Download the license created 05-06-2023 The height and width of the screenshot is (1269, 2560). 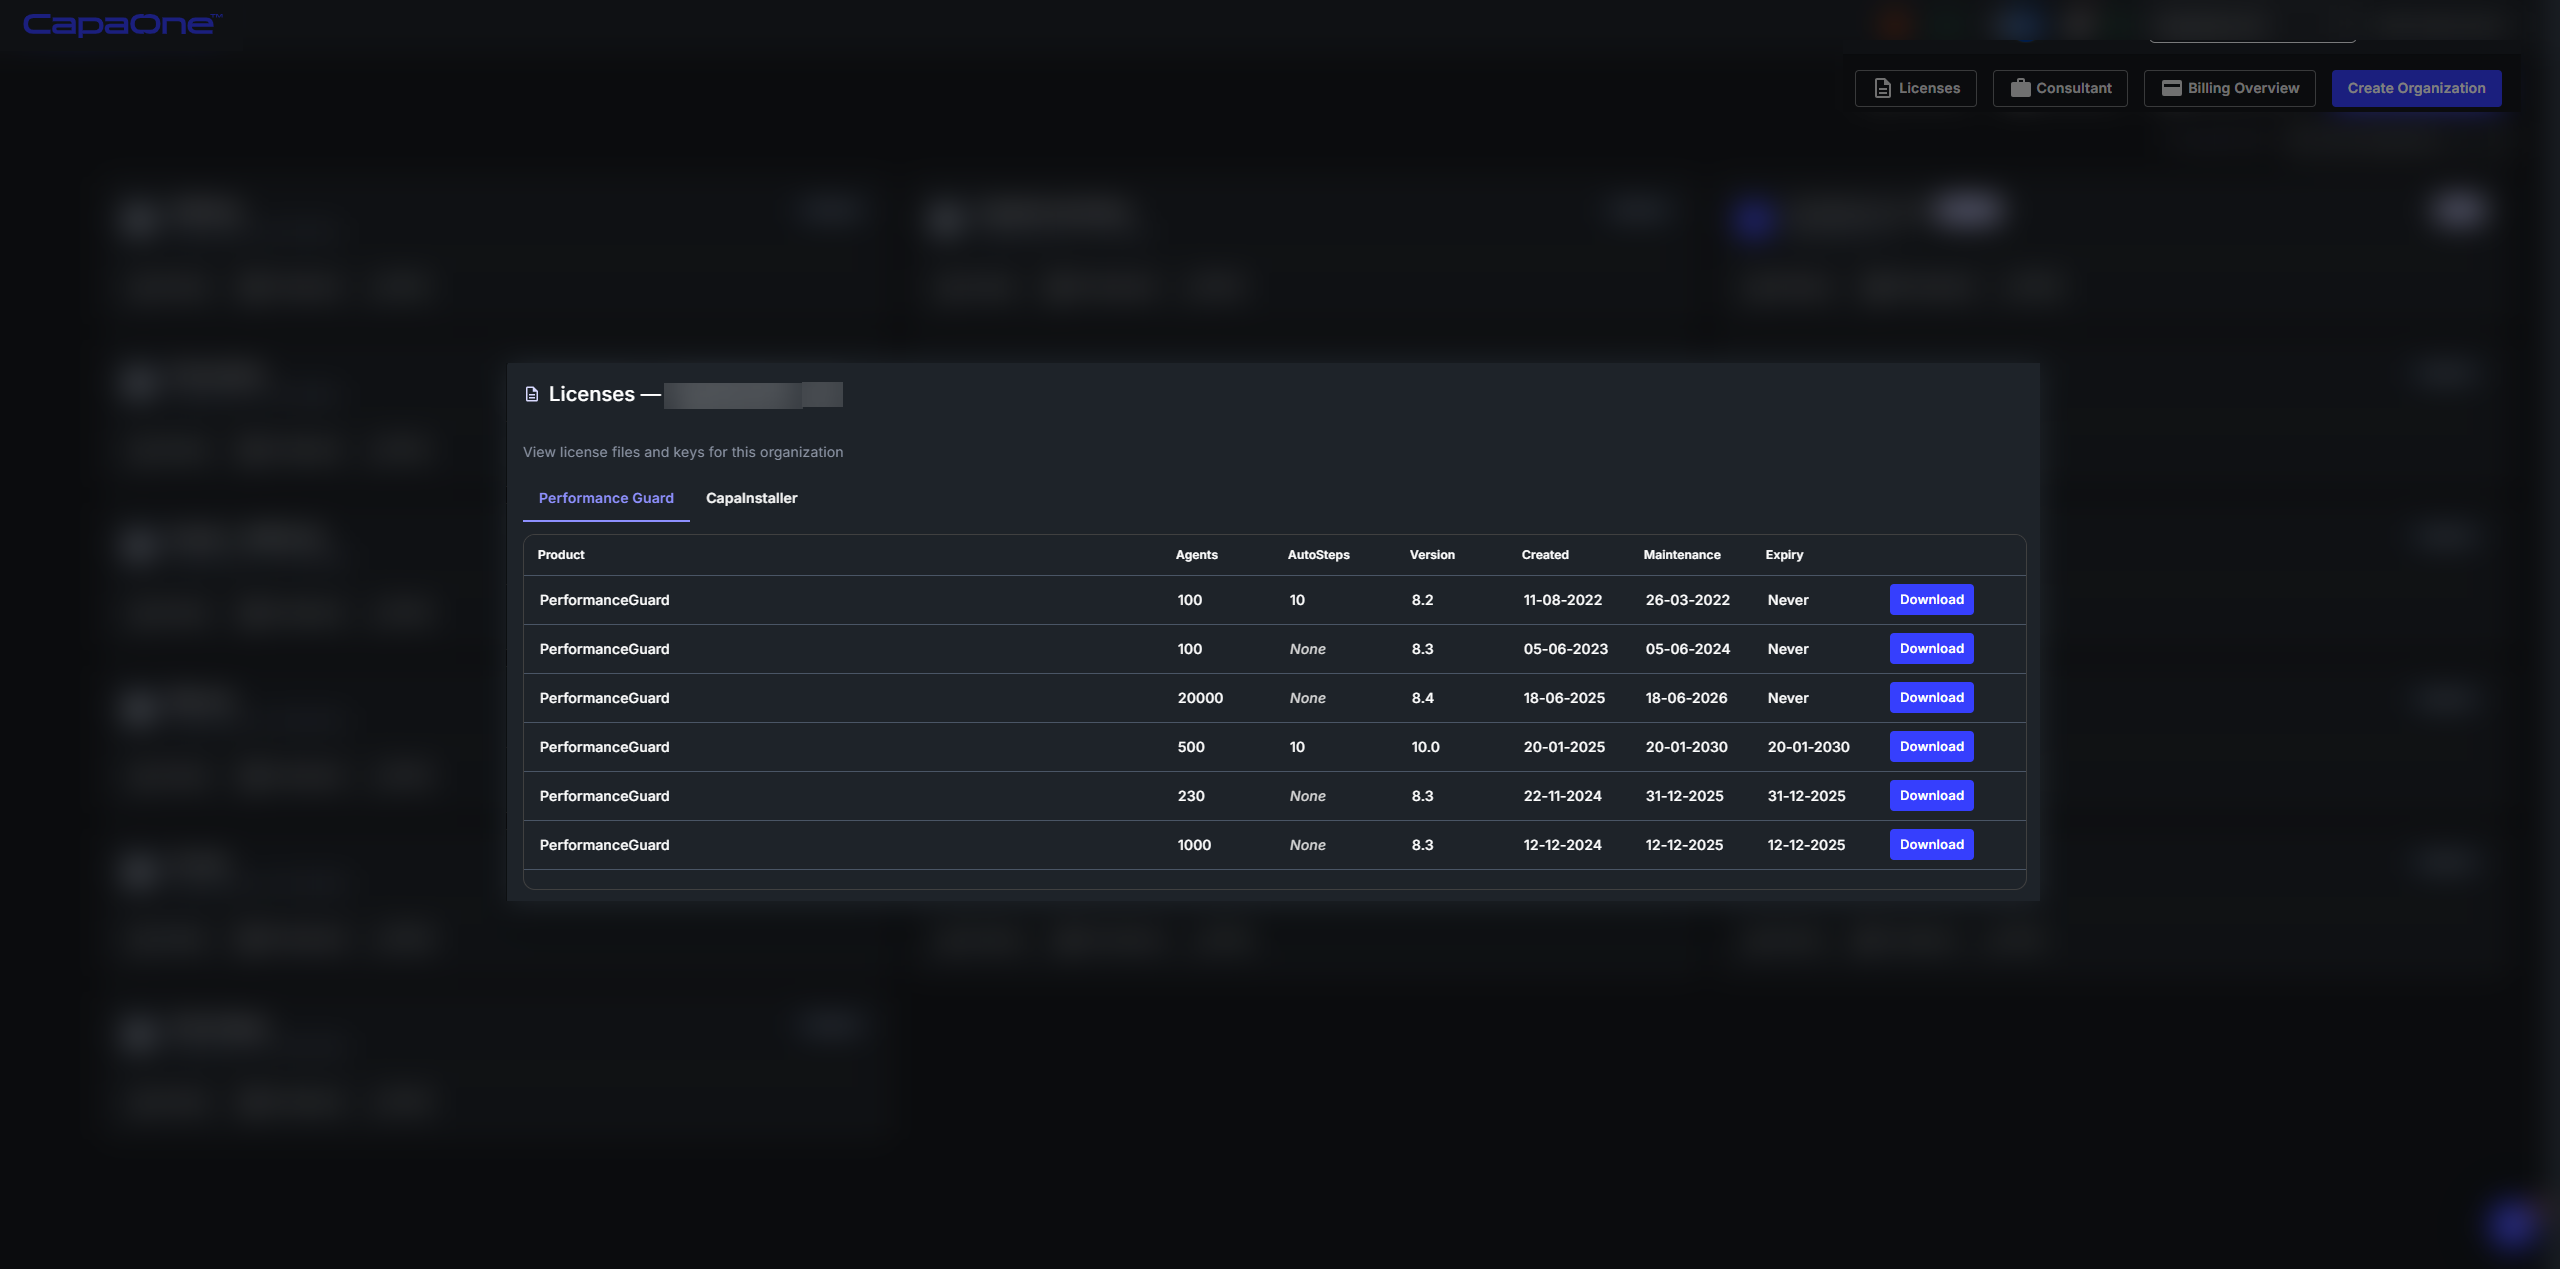tap(1931, 648)
